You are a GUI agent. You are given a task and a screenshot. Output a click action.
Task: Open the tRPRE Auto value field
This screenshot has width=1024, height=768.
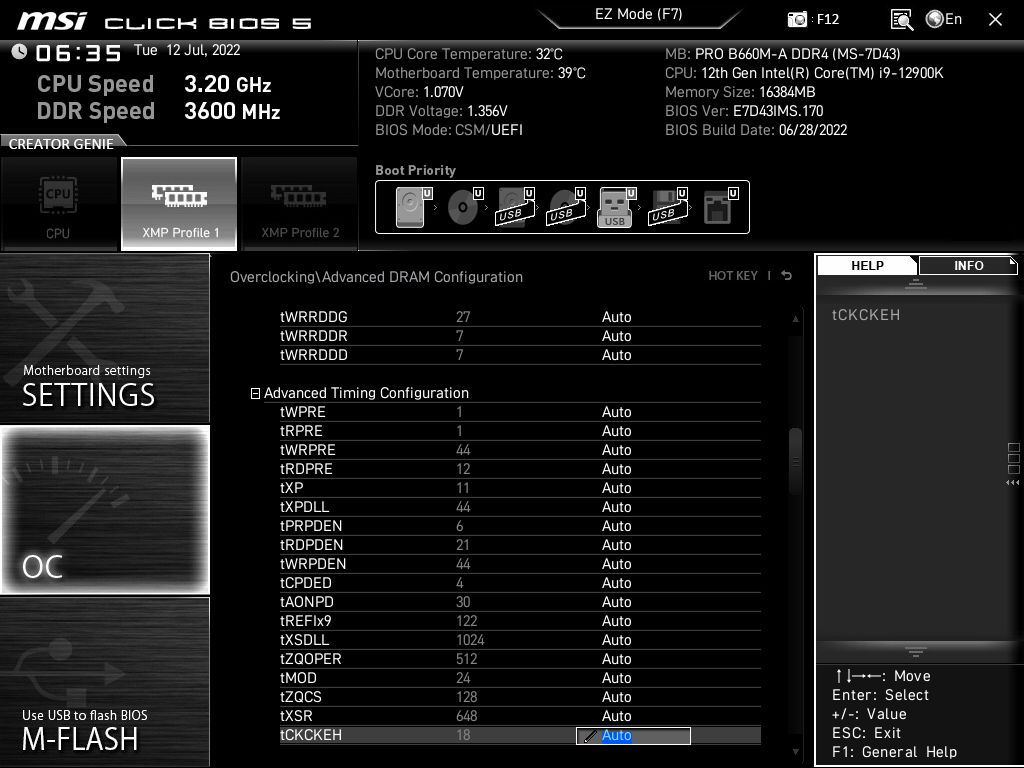click(616, 431)
